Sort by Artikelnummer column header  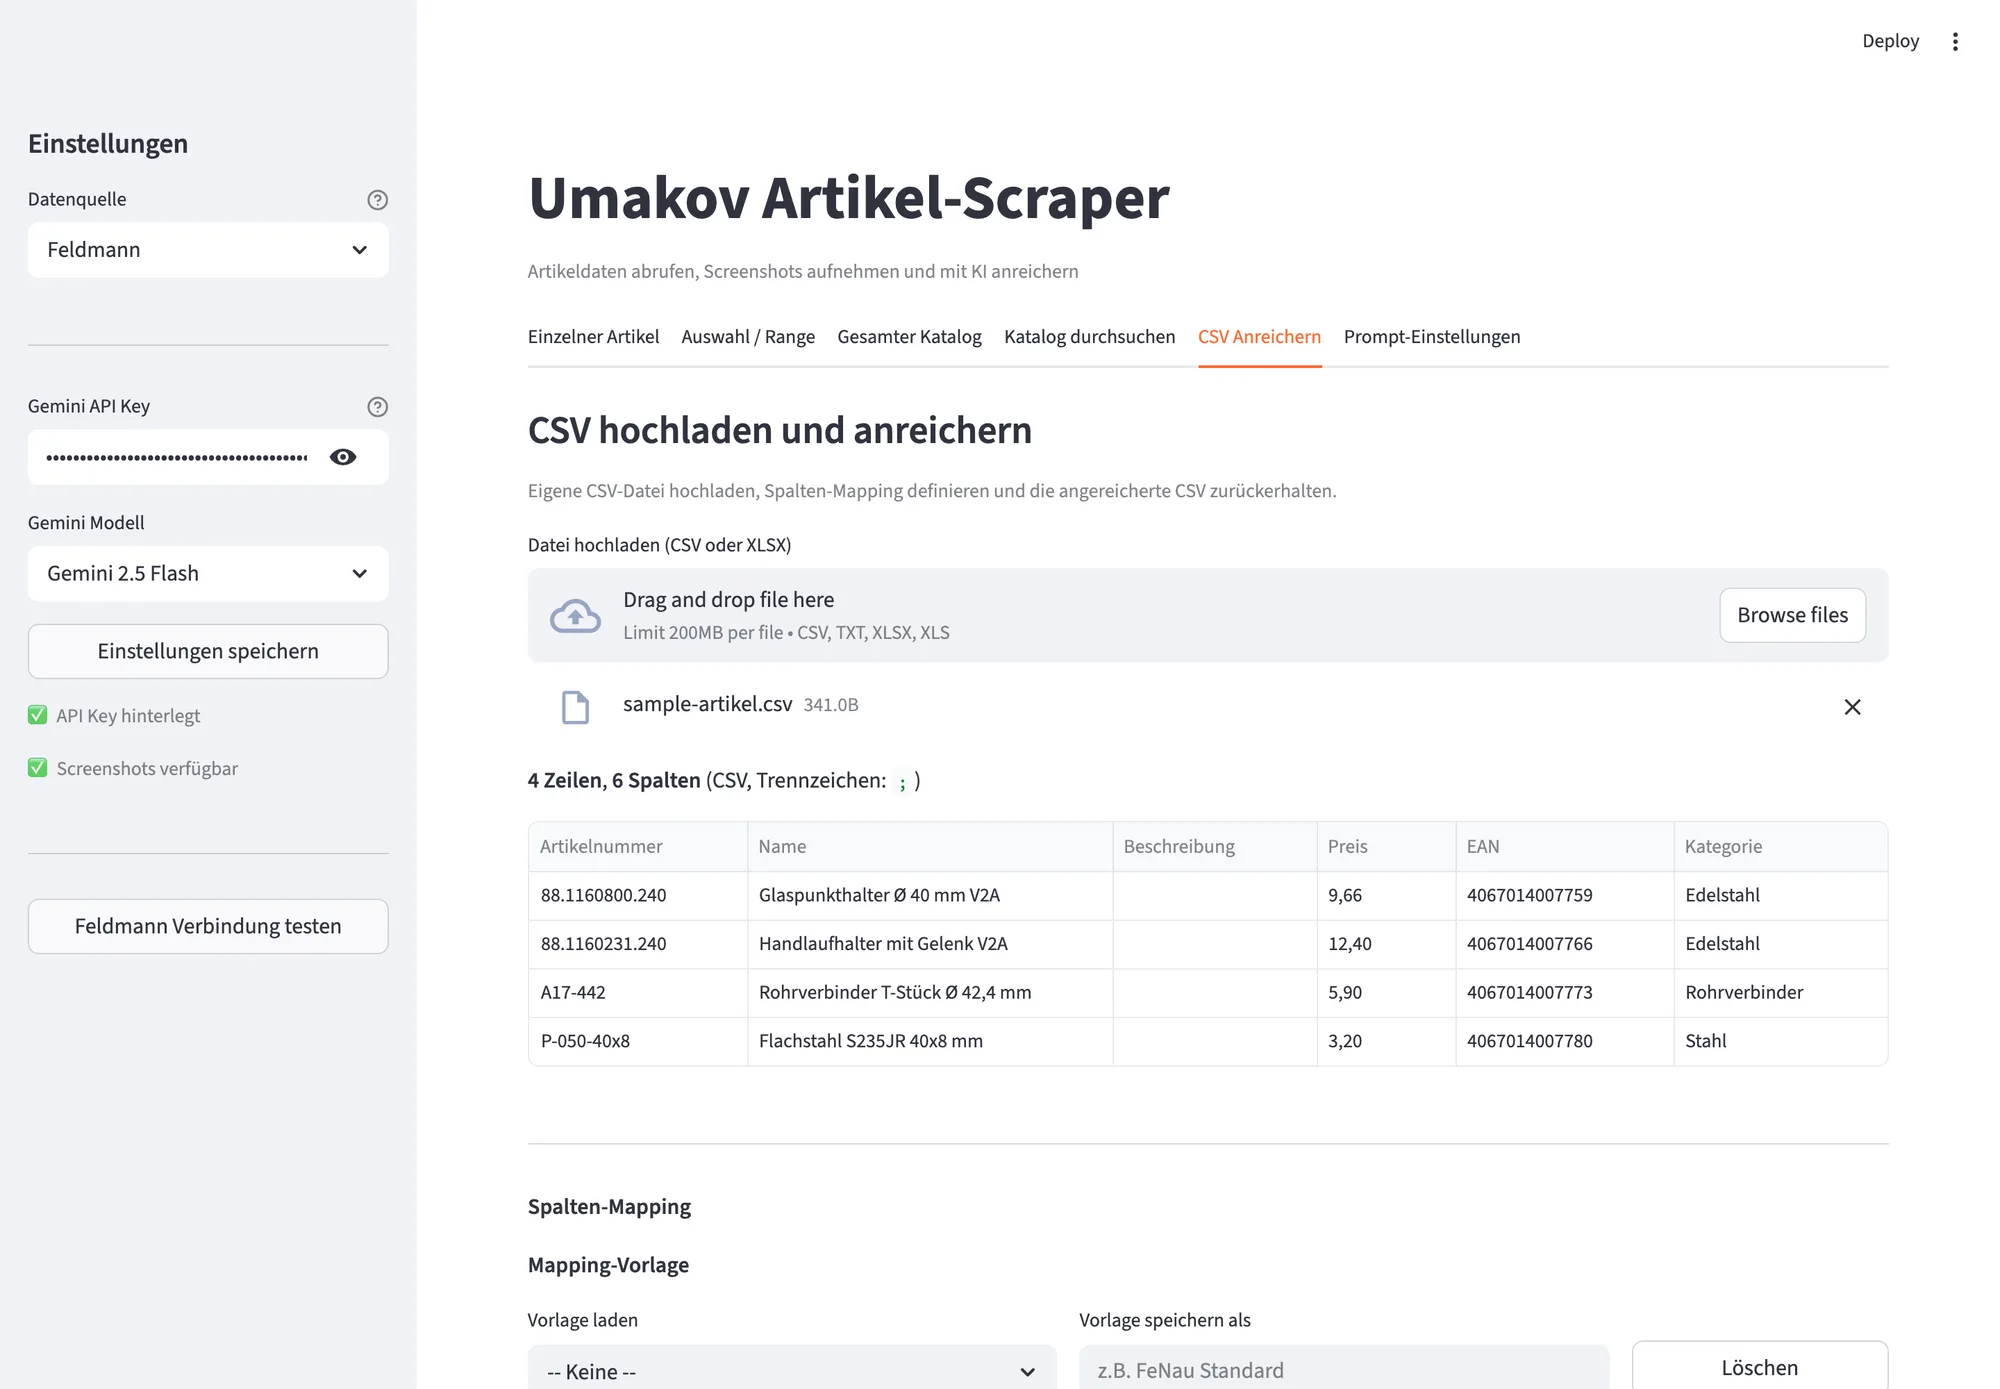click(638, 846)
